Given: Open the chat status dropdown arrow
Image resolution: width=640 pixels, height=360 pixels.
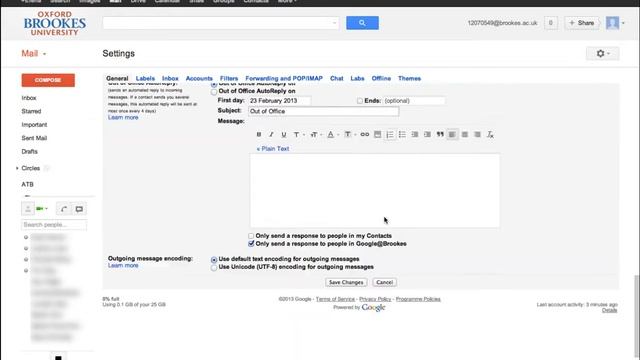Looking at the screenshot, I should click(47, 209).
